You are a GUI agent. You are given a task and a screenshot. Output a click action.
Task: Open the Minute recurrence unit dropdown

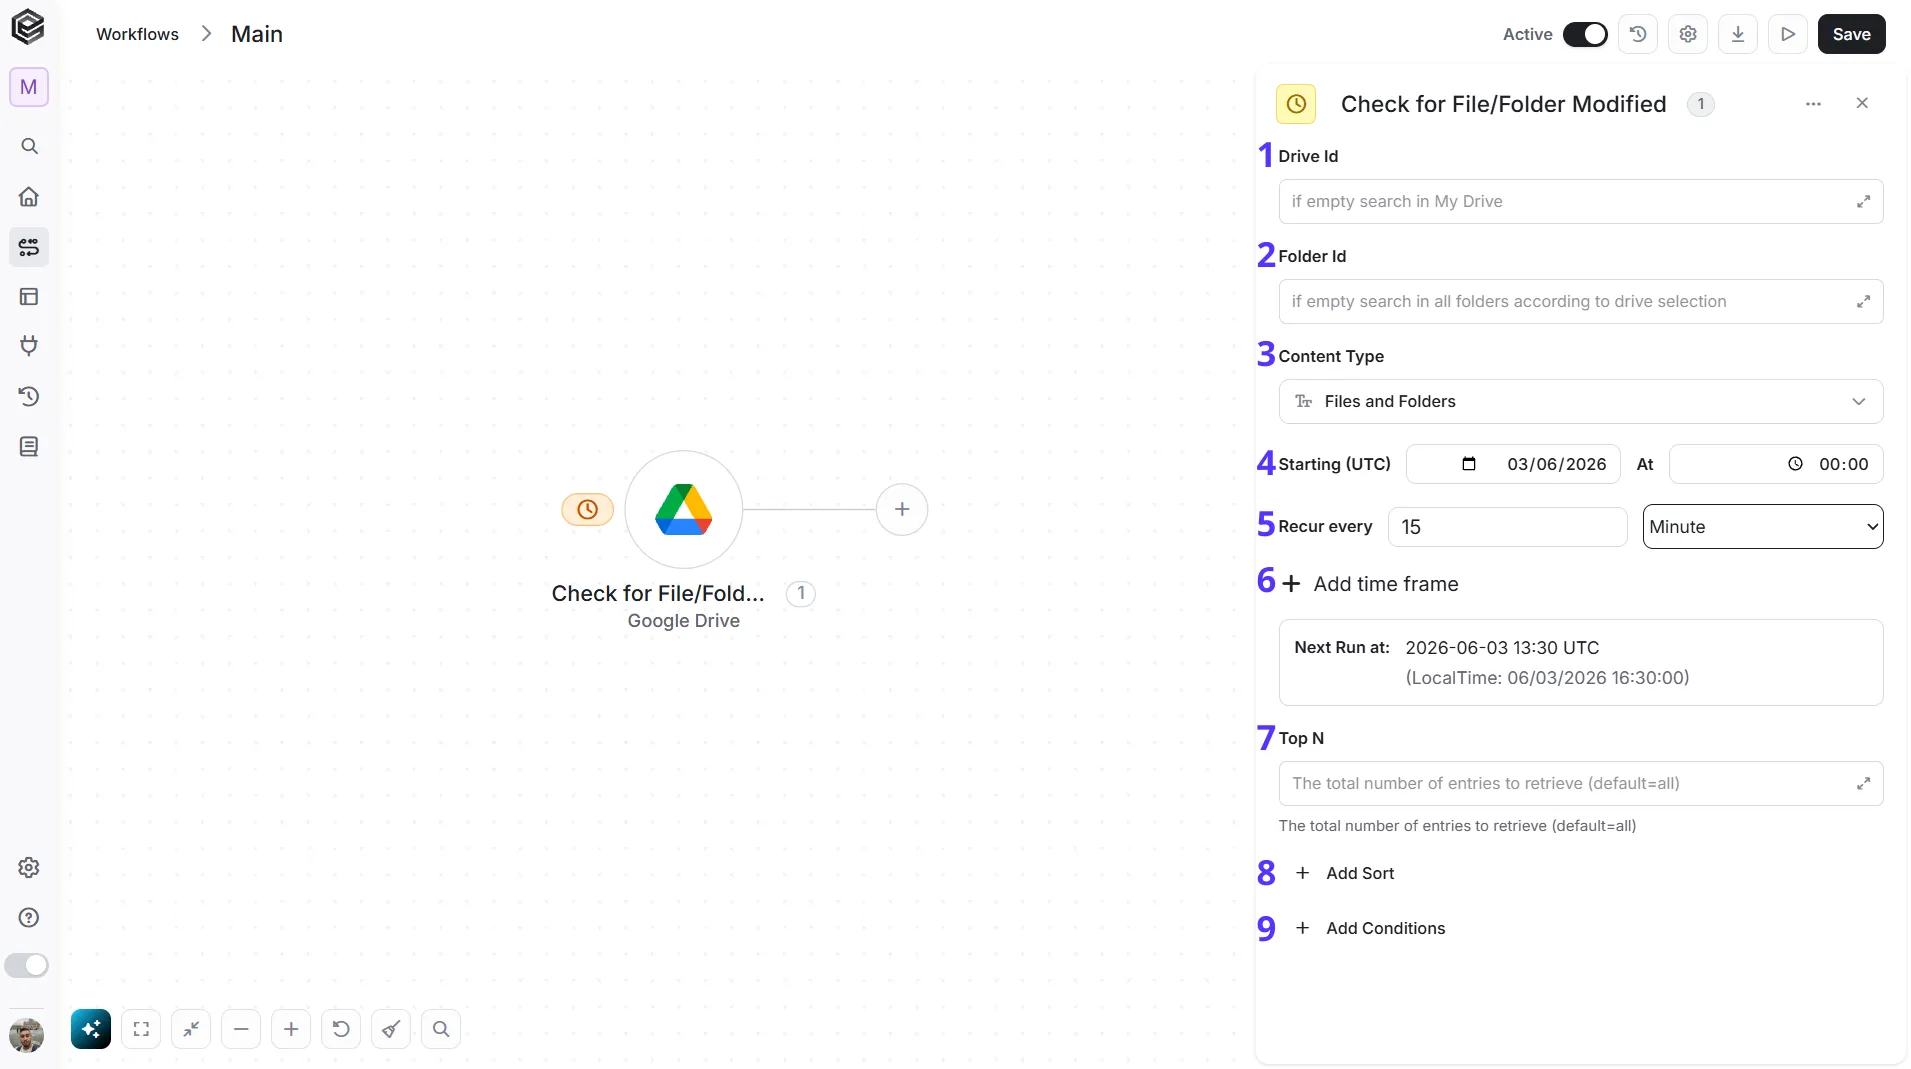point(1763,527)
